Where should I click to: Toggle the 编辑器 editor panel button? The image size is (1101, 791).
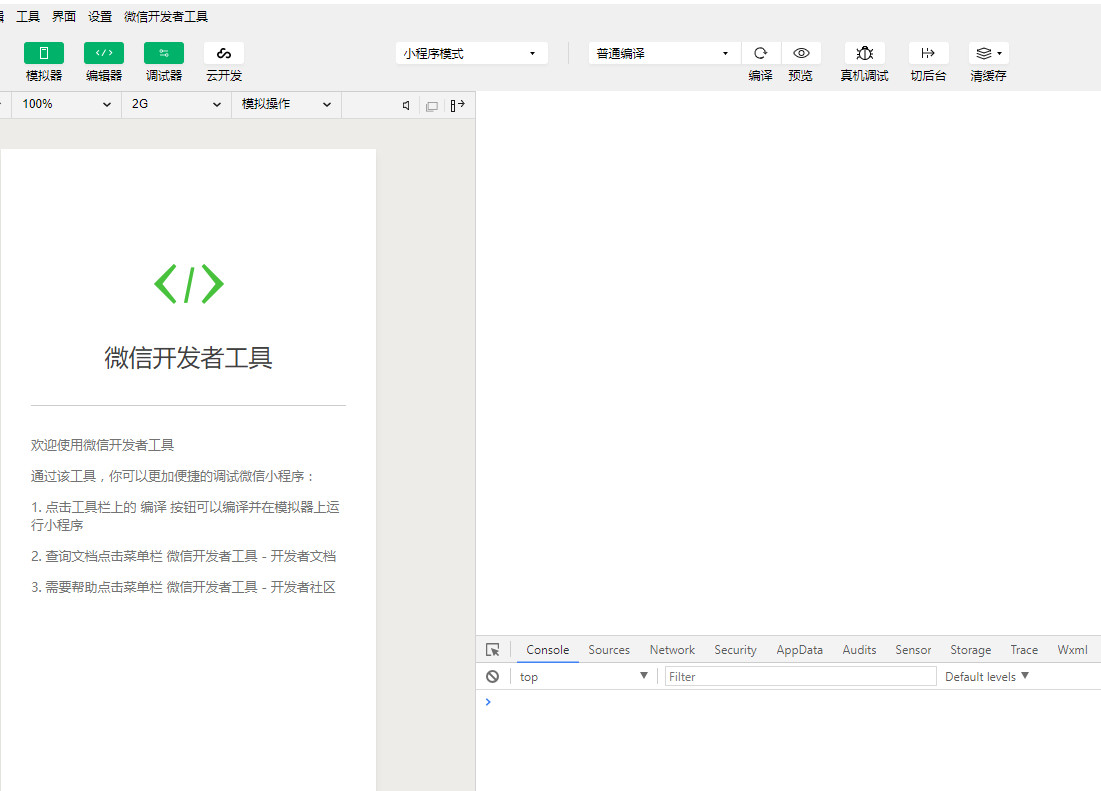(104, 53)
